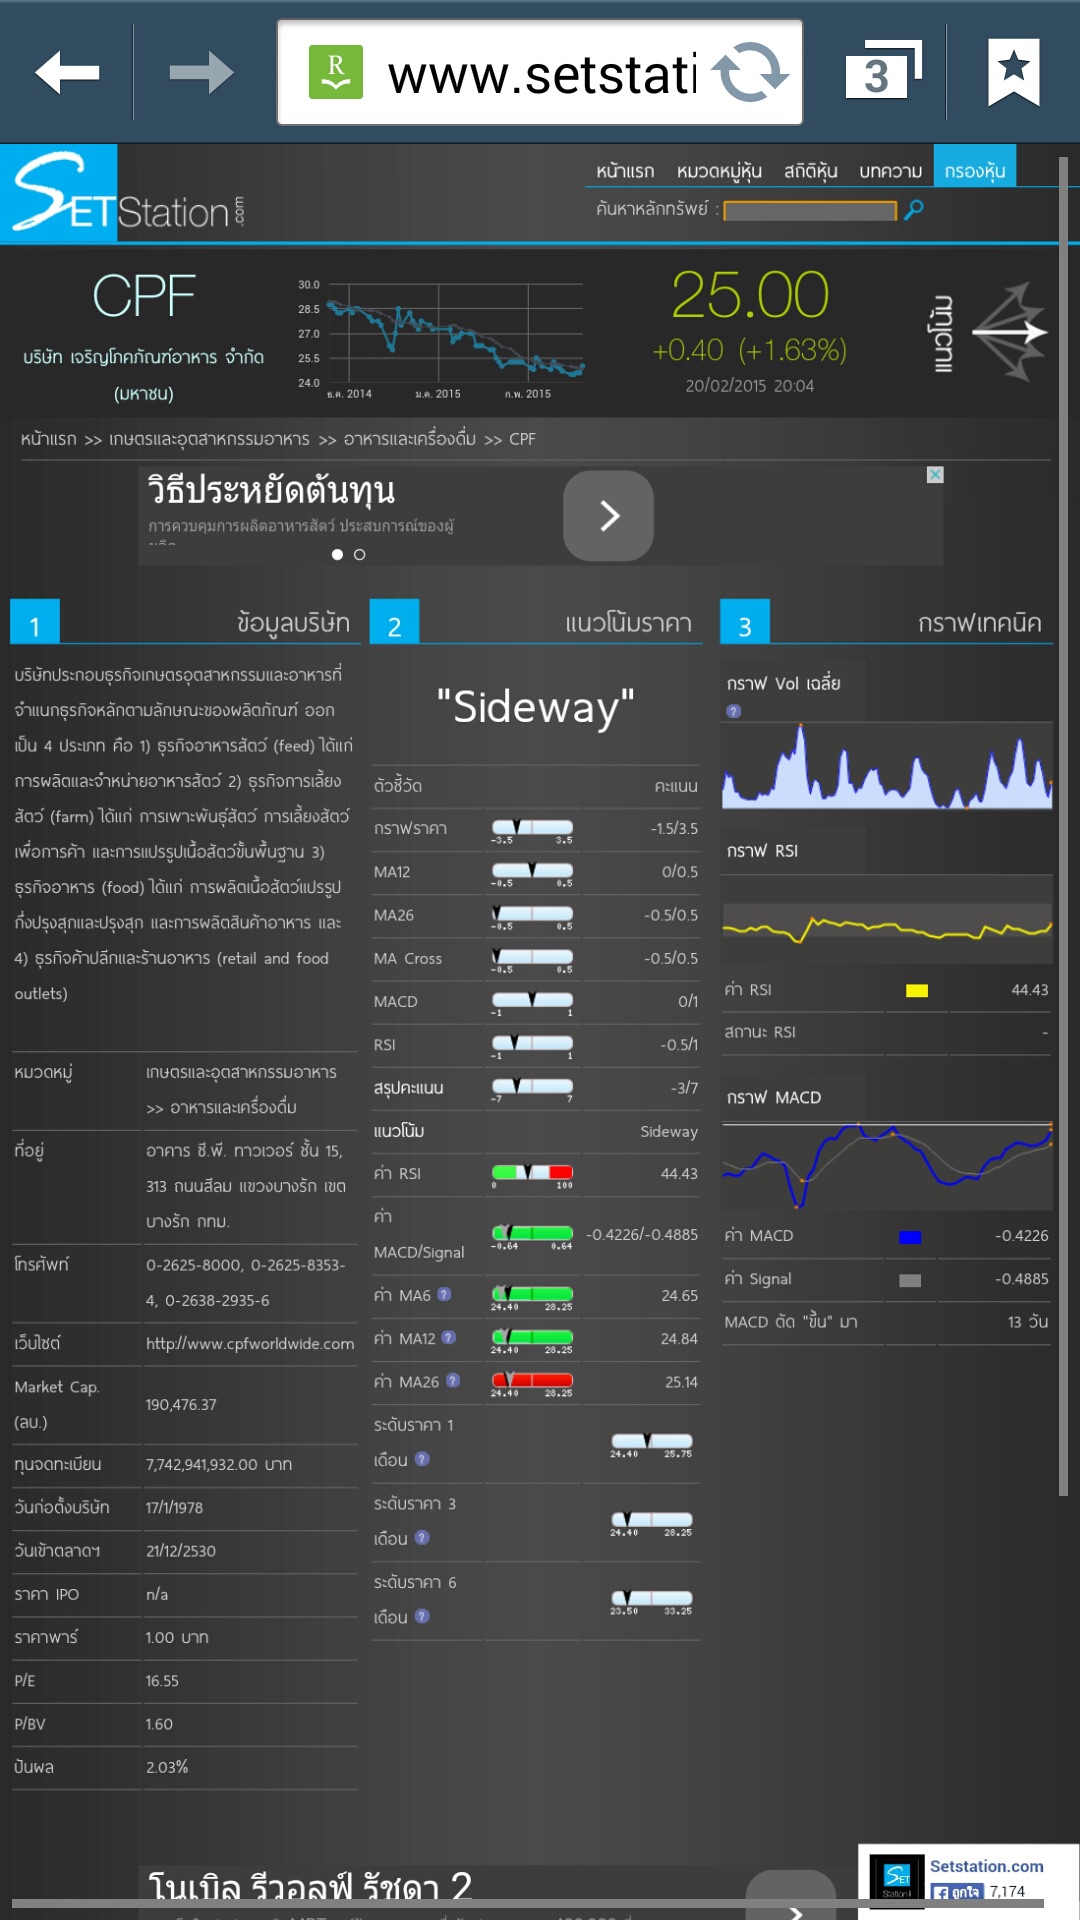Click the trend arrow compass icon

1009,332
